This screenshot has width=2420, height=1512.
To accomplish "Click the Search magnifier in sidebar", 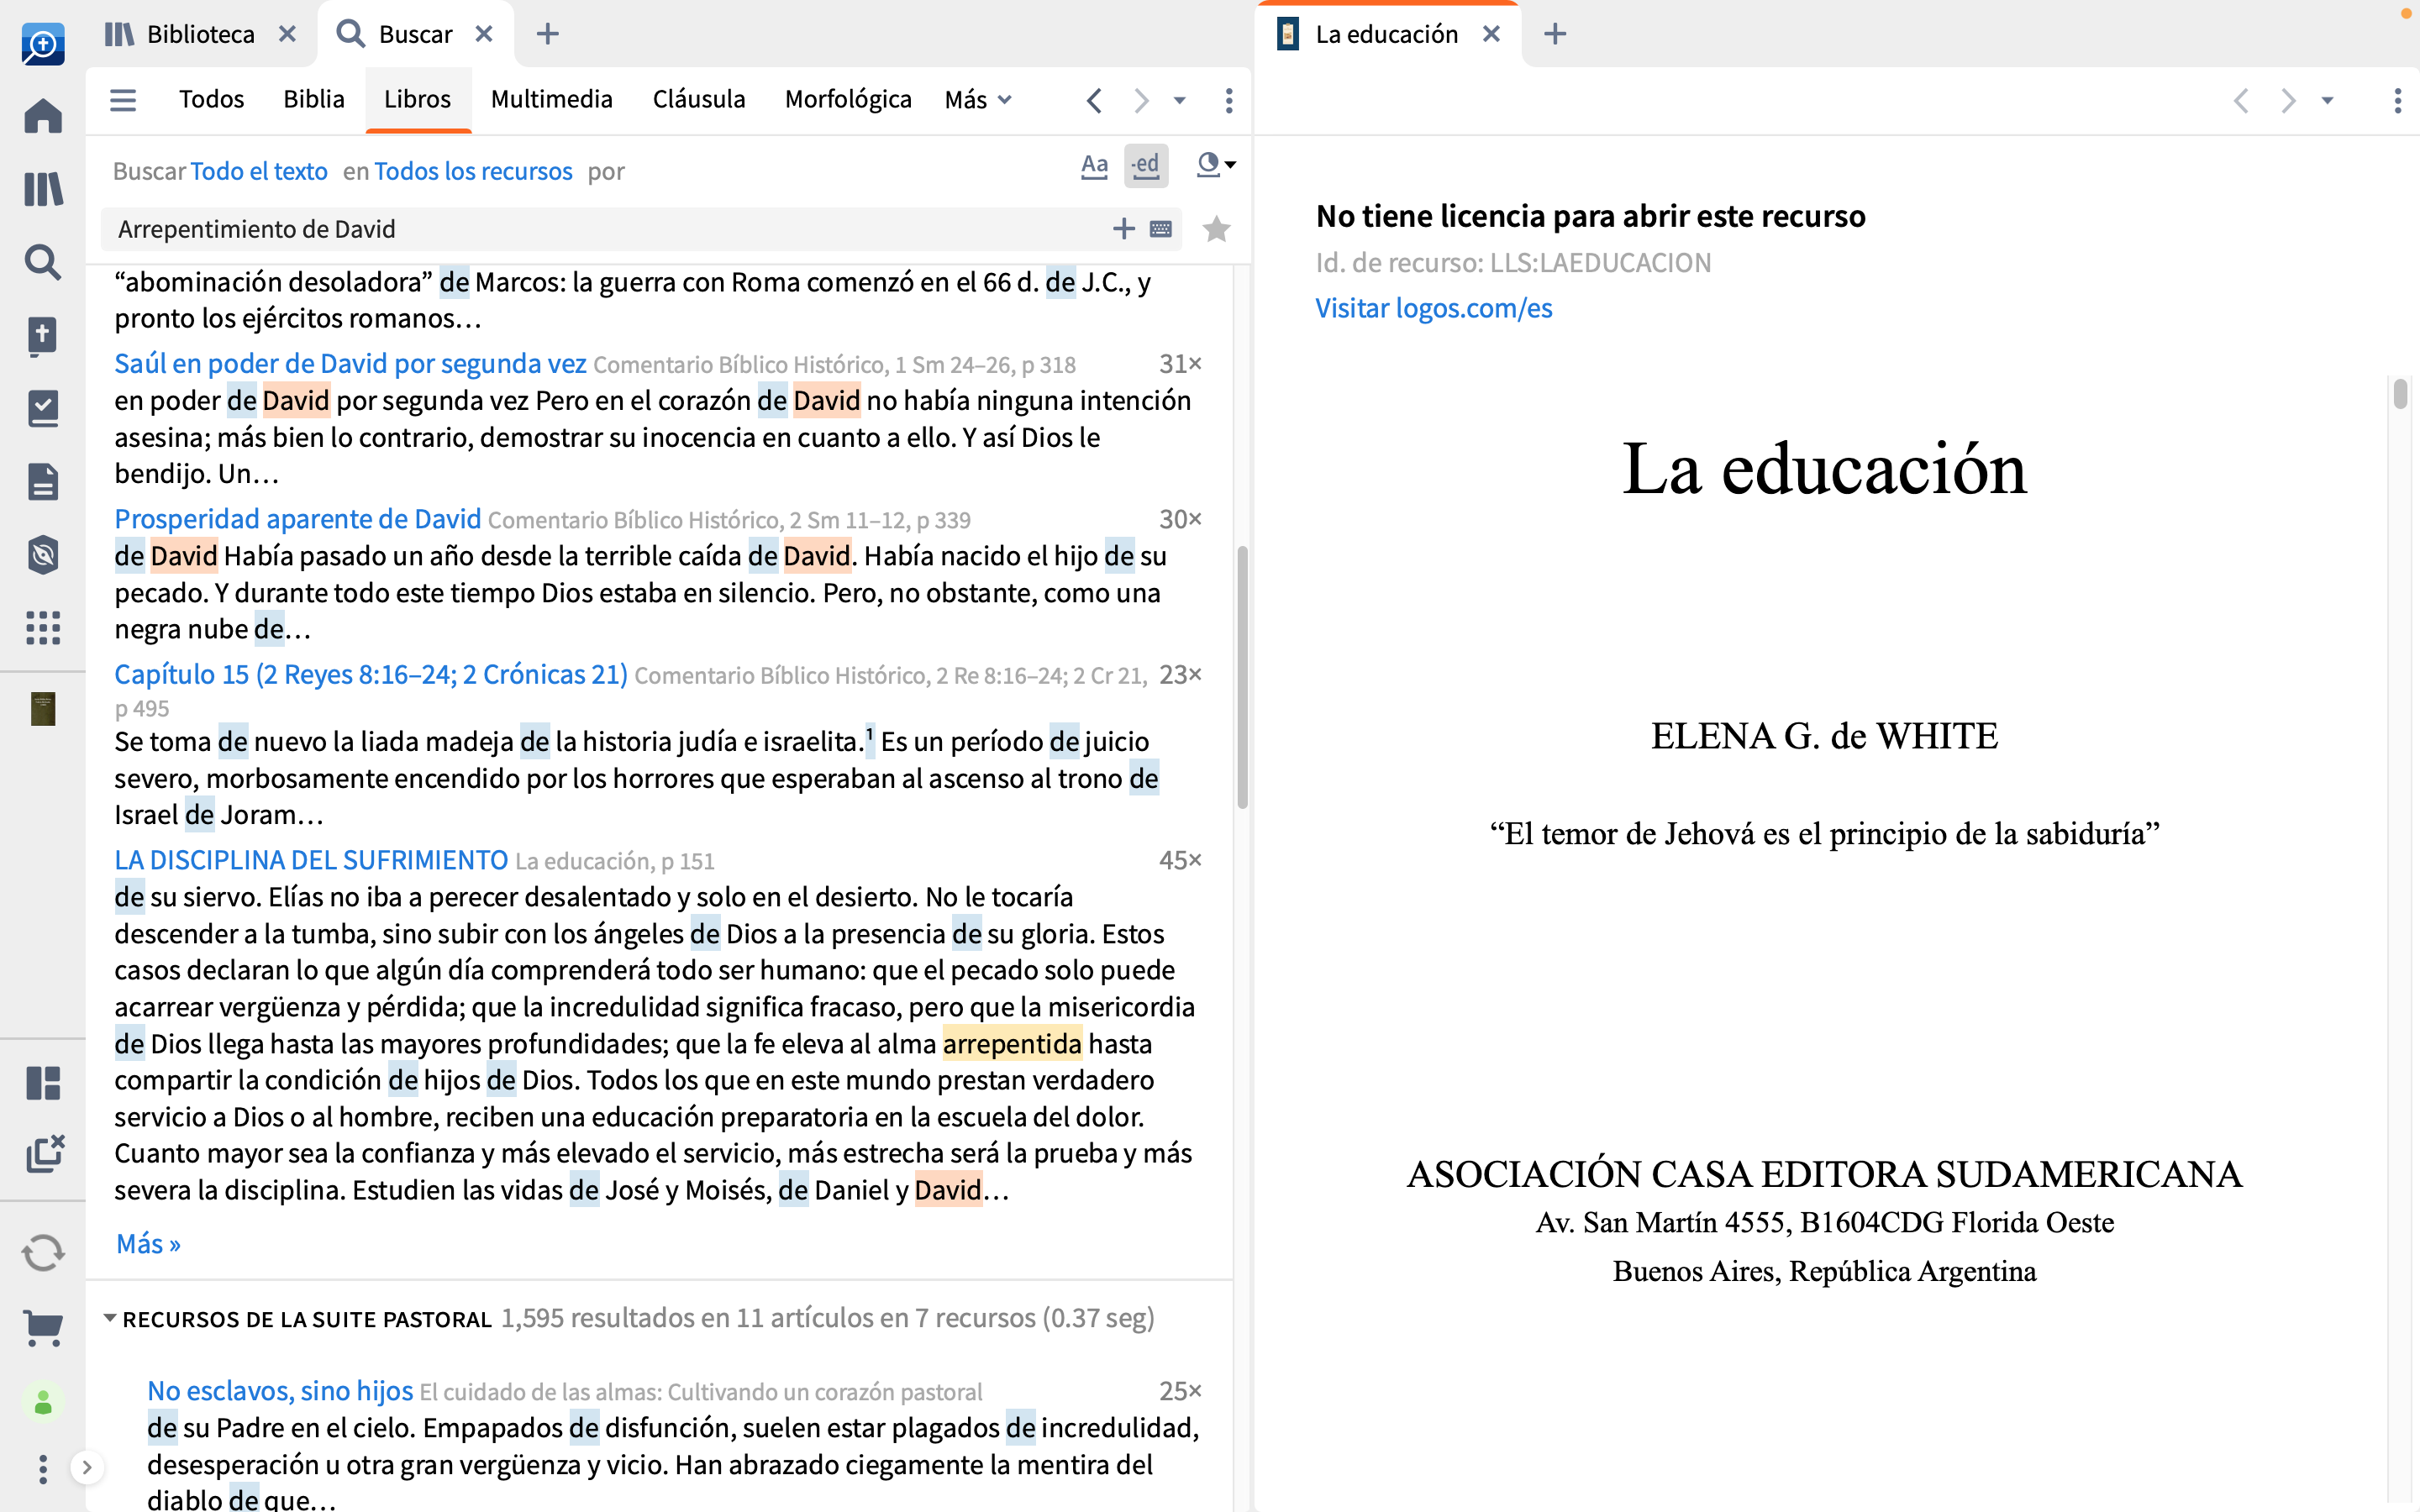I will coord(43,262).
